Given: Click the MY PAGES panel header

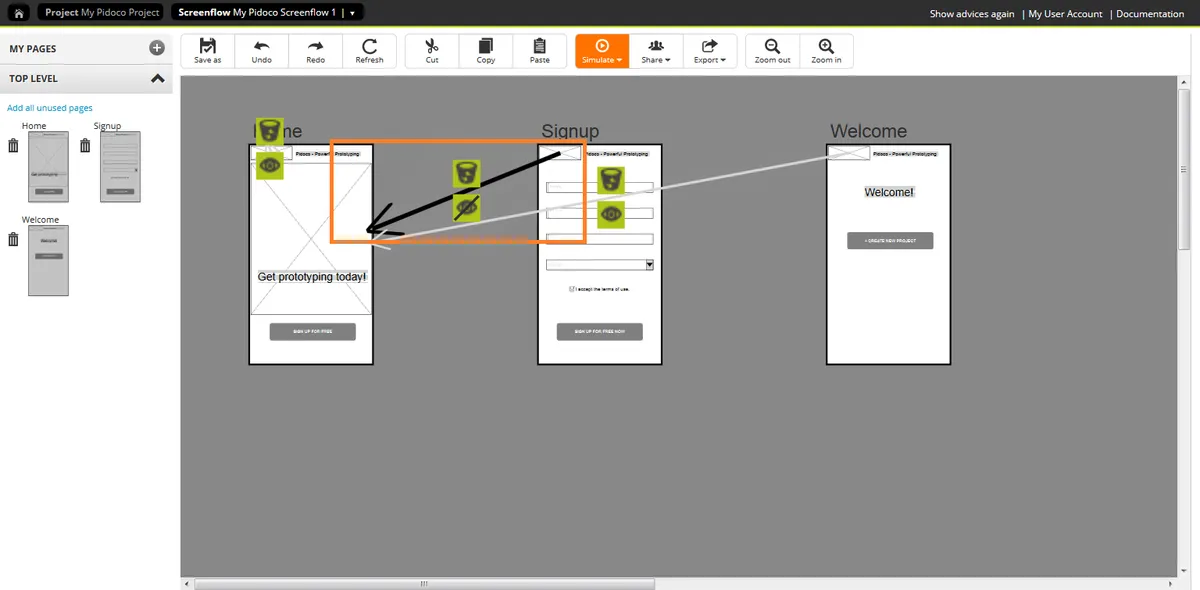Looking at the screenshot, I should click(x=86, y=48).
